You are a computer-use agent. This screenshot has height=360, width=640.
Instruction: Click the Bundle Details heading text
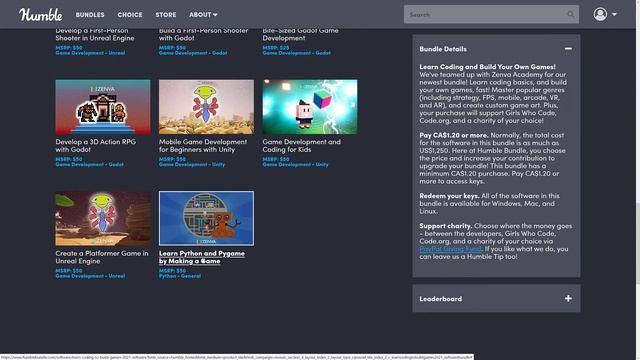coord(443,49)
